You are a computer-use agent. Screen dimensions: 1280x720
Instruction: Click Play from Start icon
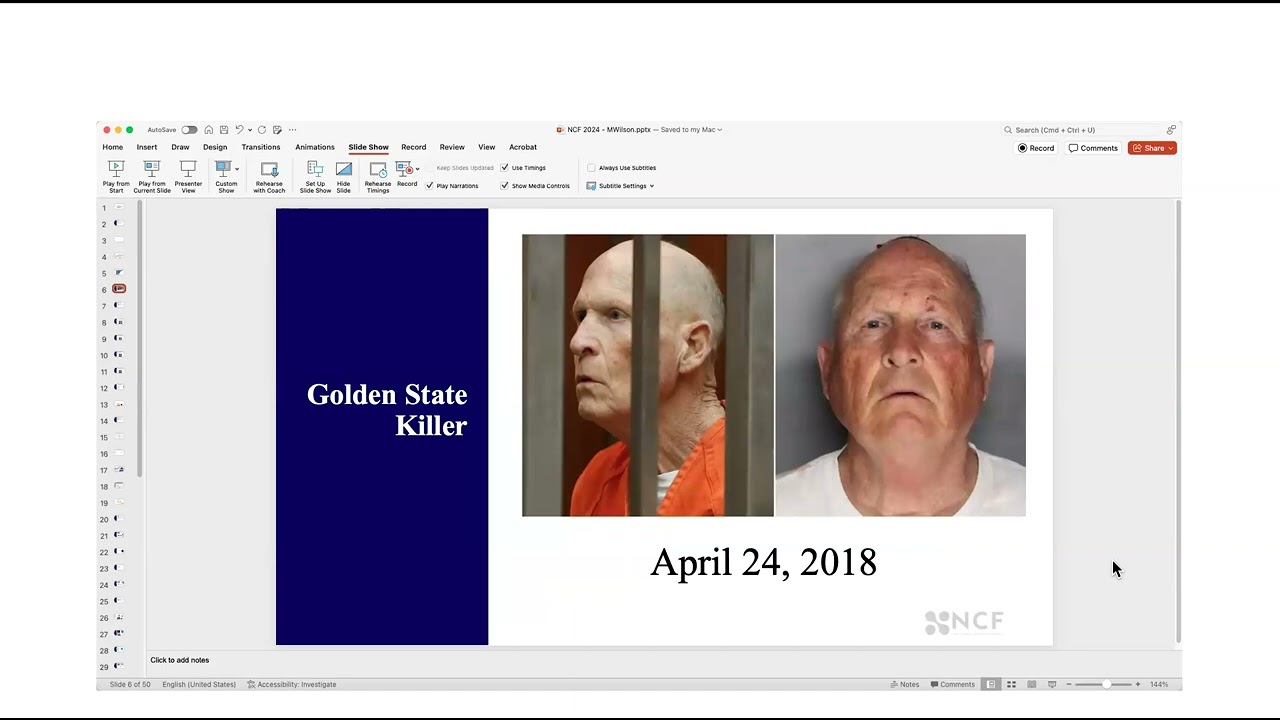(116, 169)
